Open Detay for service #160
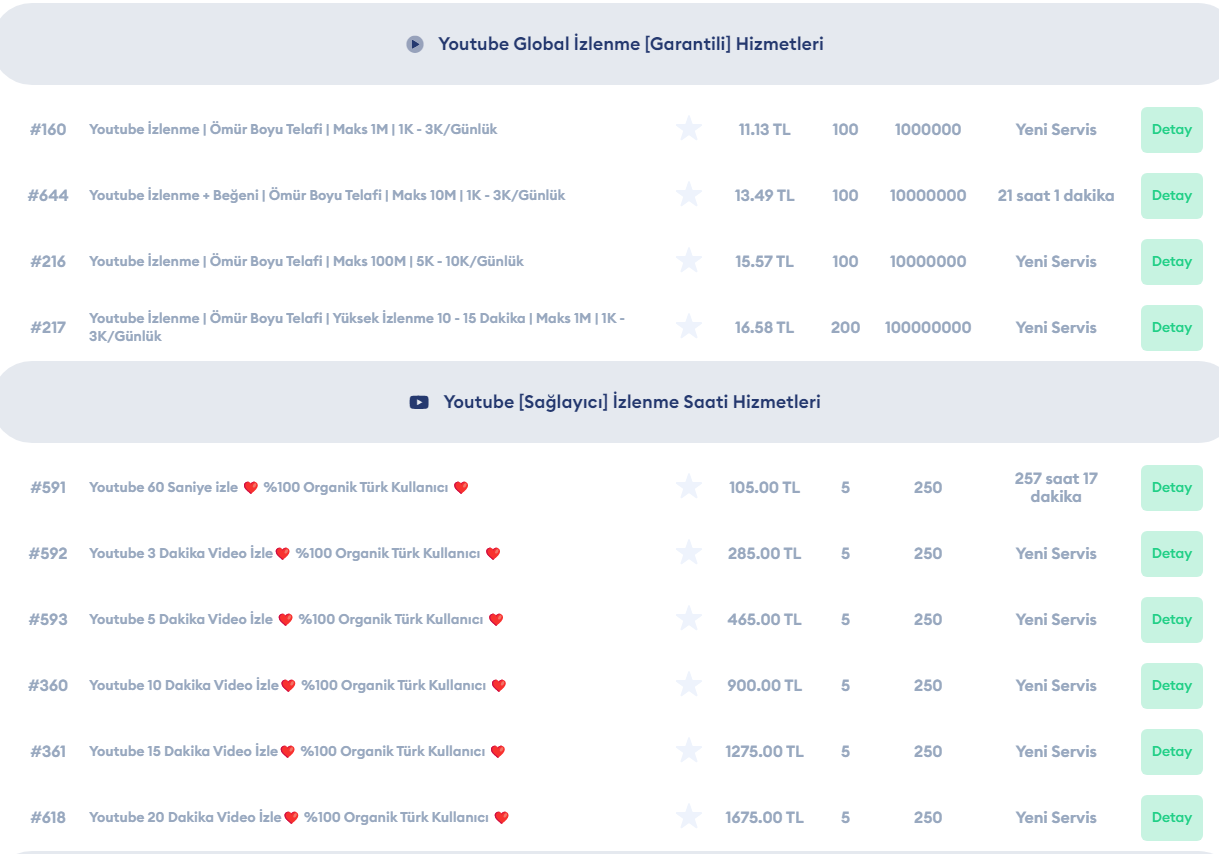1219x854 pixels. (x=1171, y=130)
